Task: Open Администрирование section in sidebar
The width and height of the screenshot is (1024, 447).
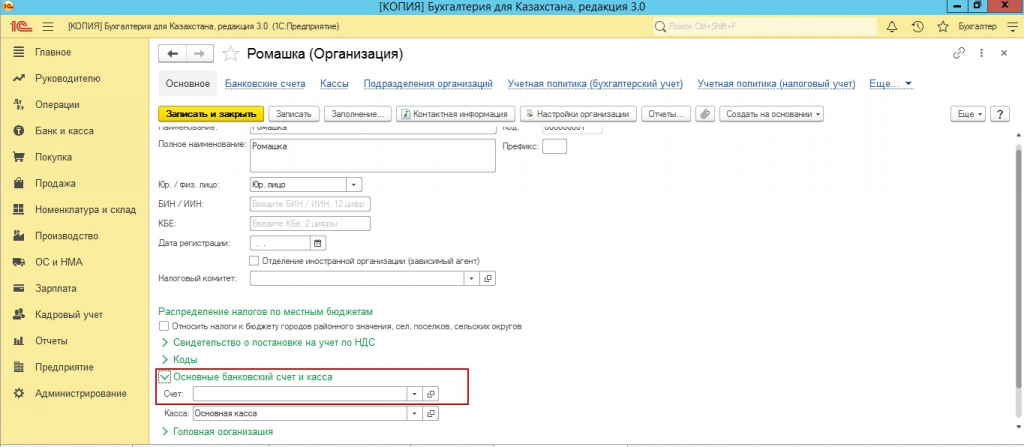Action: pos(81,393)
